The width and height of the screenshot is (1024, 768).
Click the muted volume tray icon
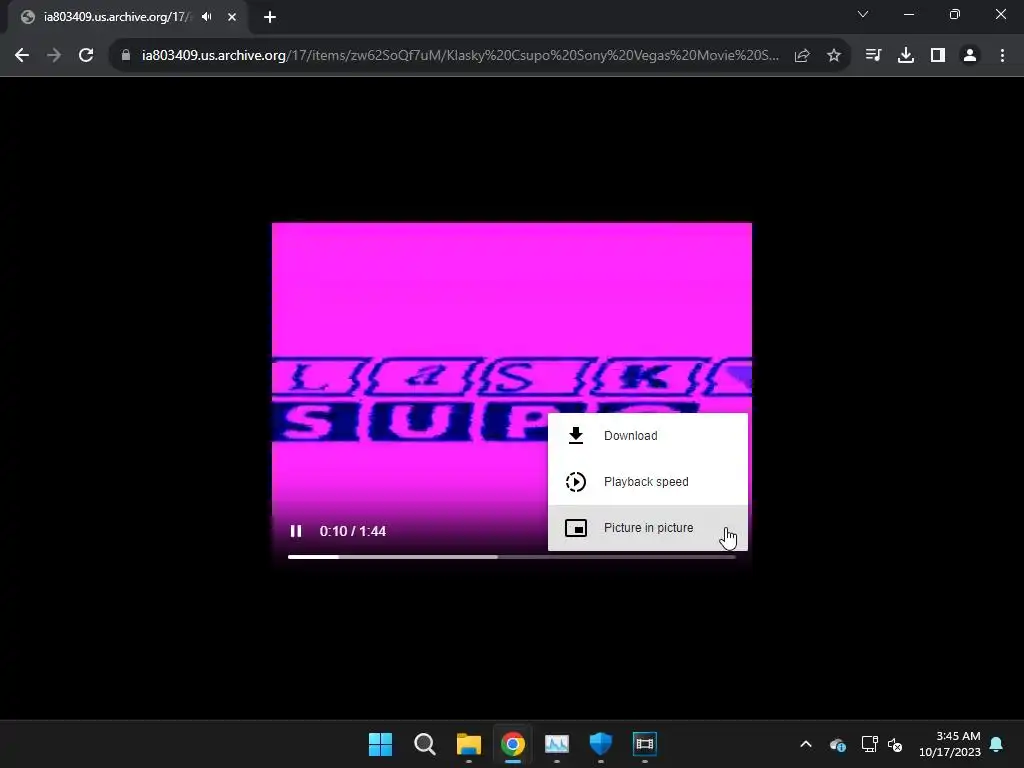tap(895, 744)
